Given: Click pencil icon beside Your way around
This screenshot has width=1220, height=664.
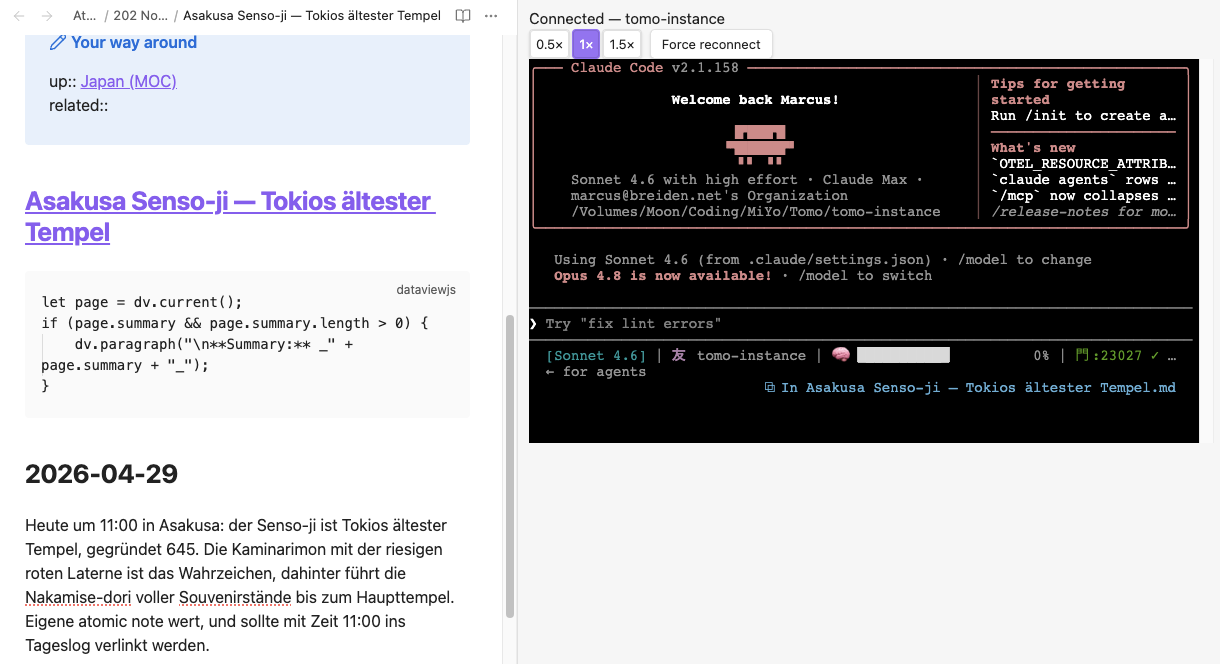Looking at the screenshot, I should 58,42.
